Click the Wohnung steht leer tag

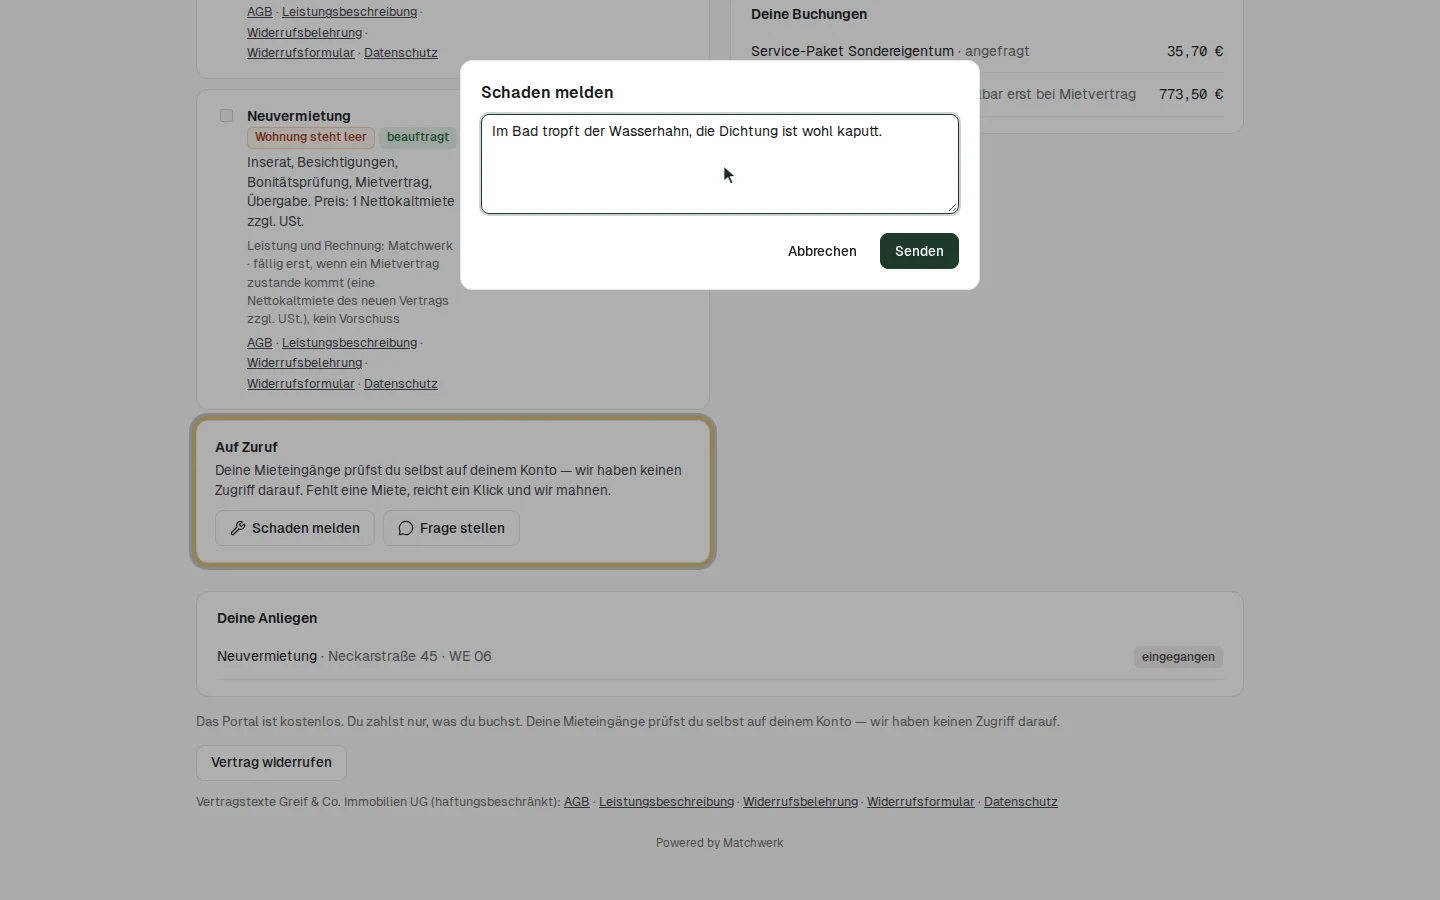click(311, 137)
